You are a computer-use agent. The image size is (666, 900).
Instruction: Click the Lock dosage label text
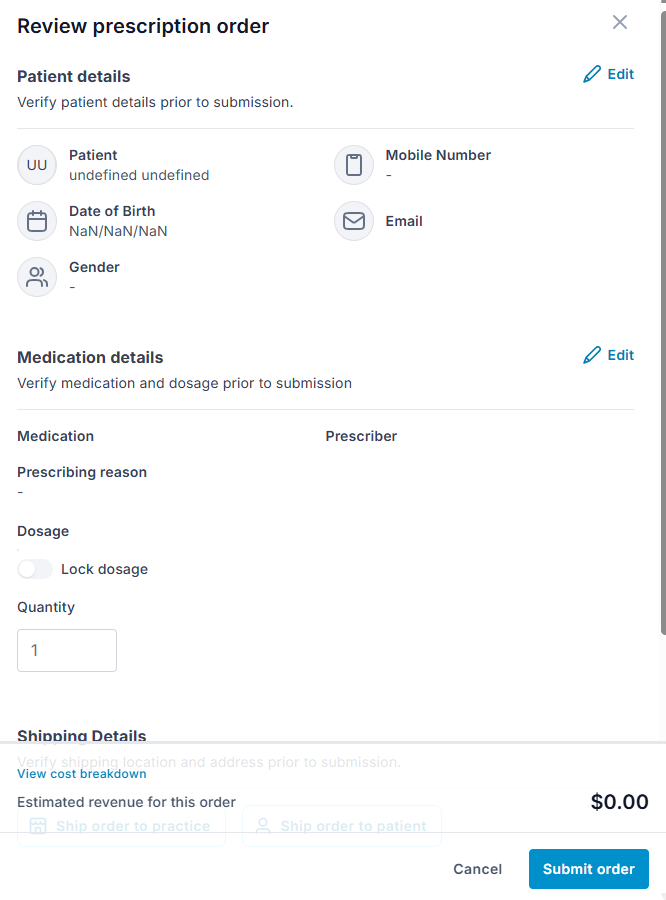(104, 569)
